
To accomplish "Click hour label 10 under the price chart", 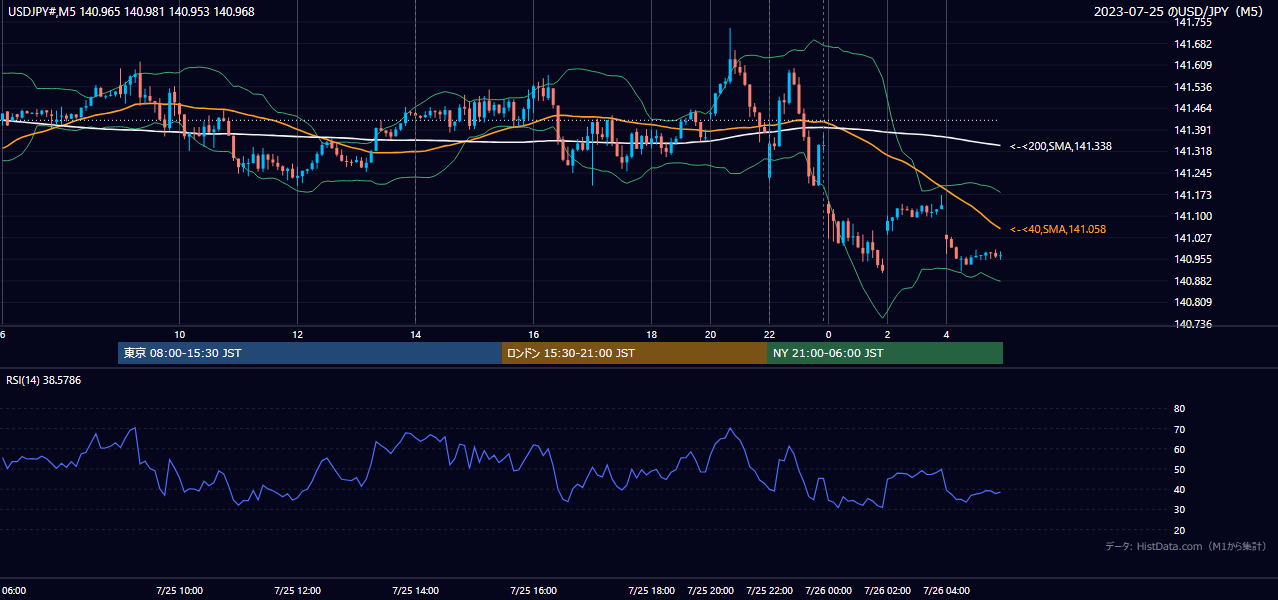I will pyautogui.click(x=180, y=334).
